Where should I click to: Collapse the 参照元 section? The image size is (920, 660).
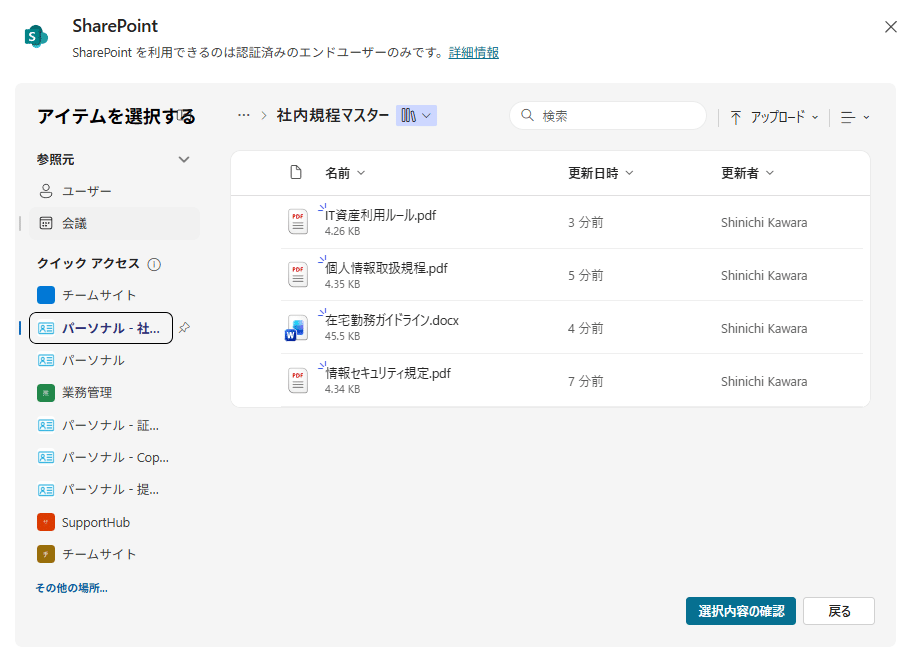tap(184, 160)
